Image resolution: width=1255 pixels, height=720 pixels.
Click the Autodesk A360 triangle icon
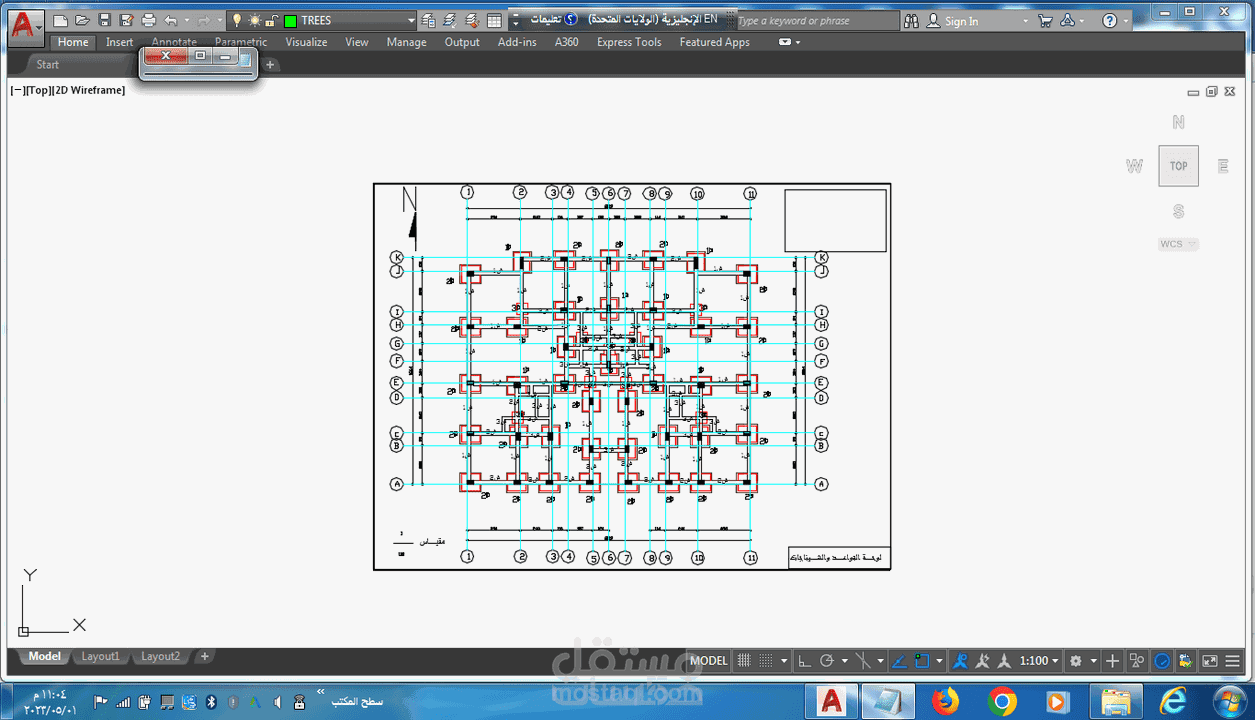pyautogui.click(x=1068, y=20)
